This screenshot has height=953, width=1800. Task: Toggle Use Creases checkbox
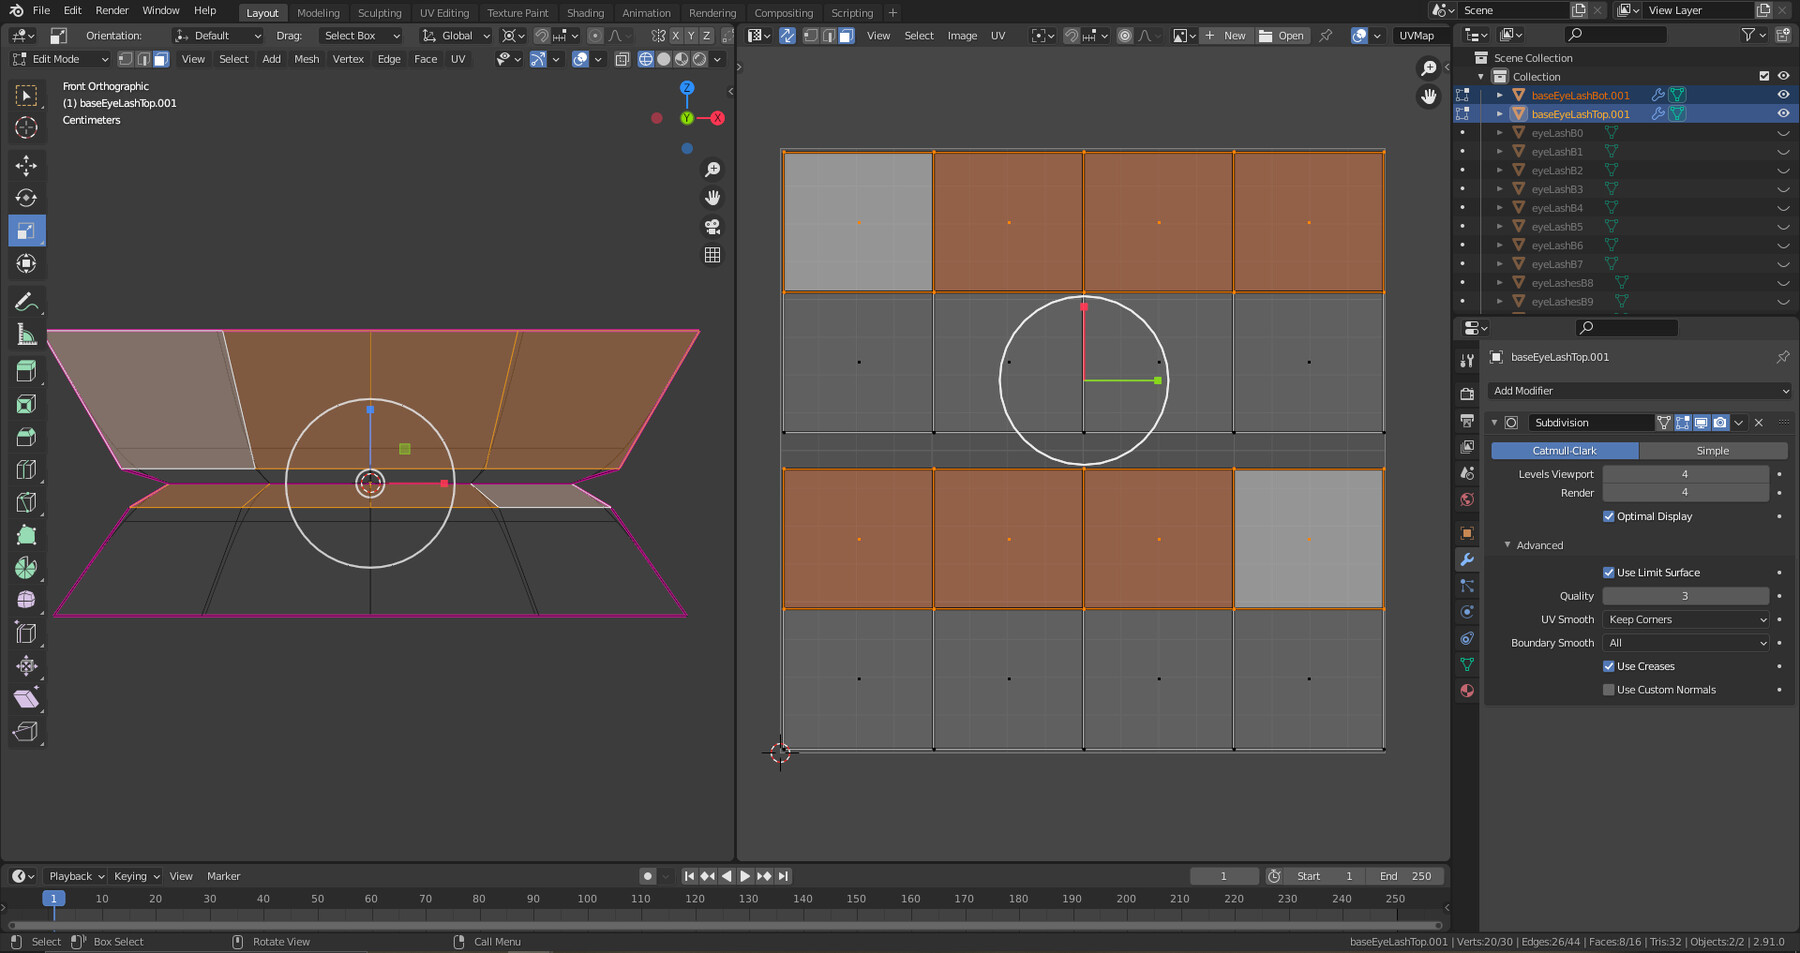(x=1608, y=667)
